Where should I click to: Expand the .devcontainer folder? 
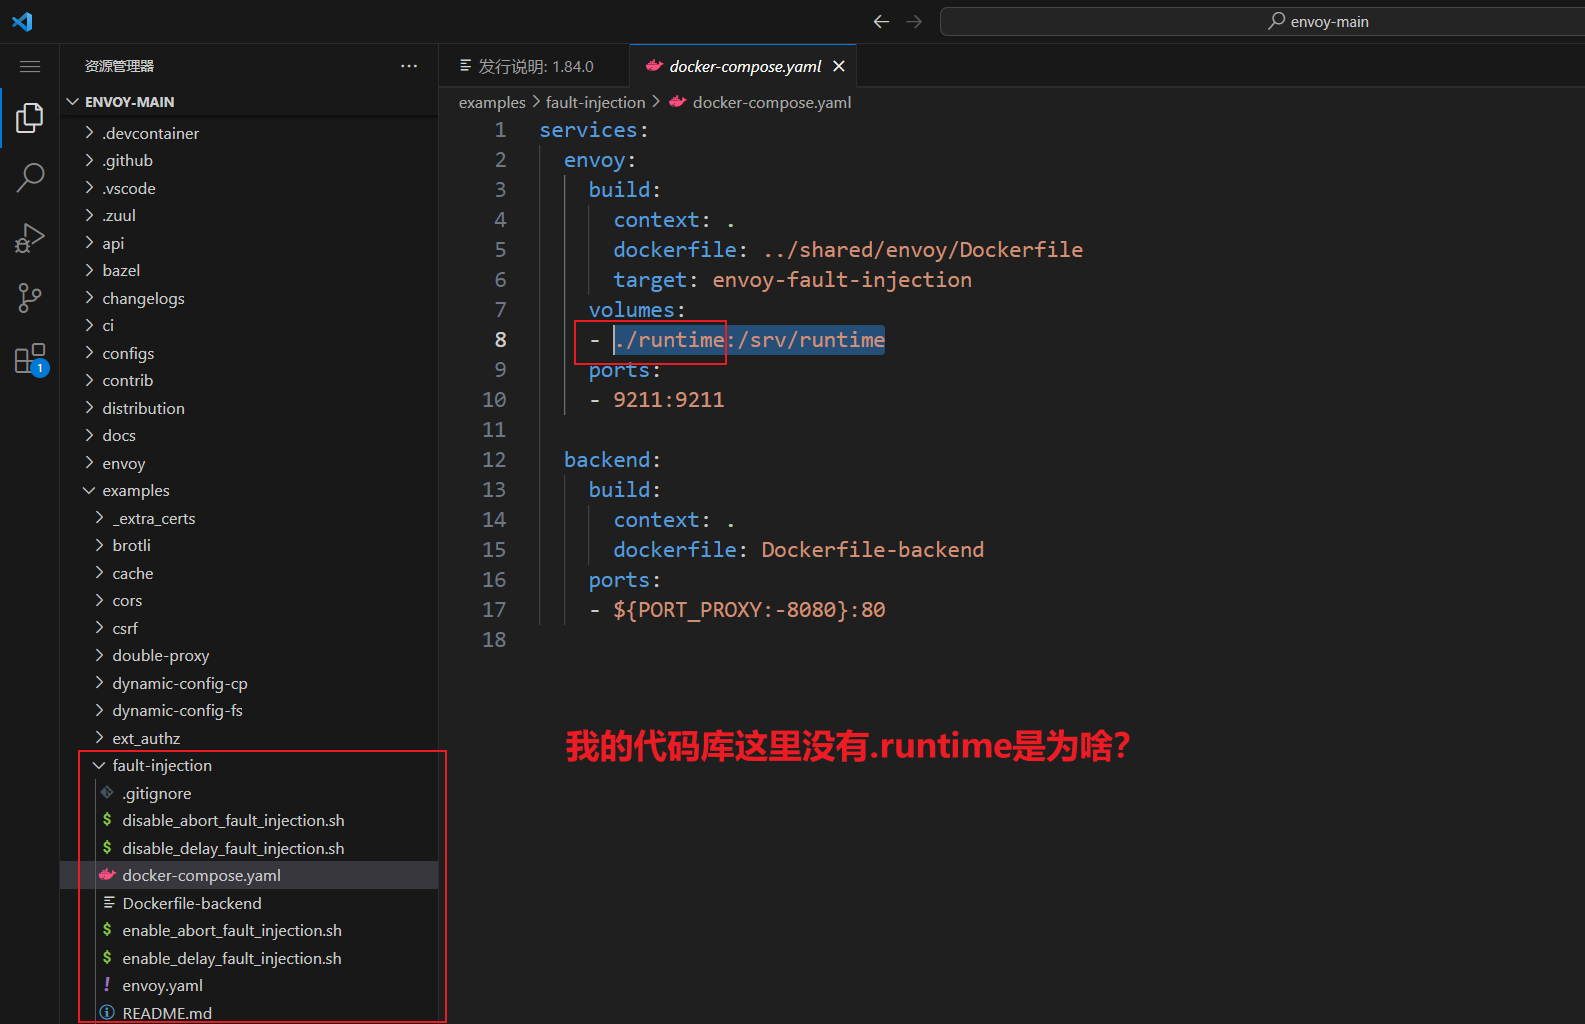pyautogui.click(x=249, y=133)
